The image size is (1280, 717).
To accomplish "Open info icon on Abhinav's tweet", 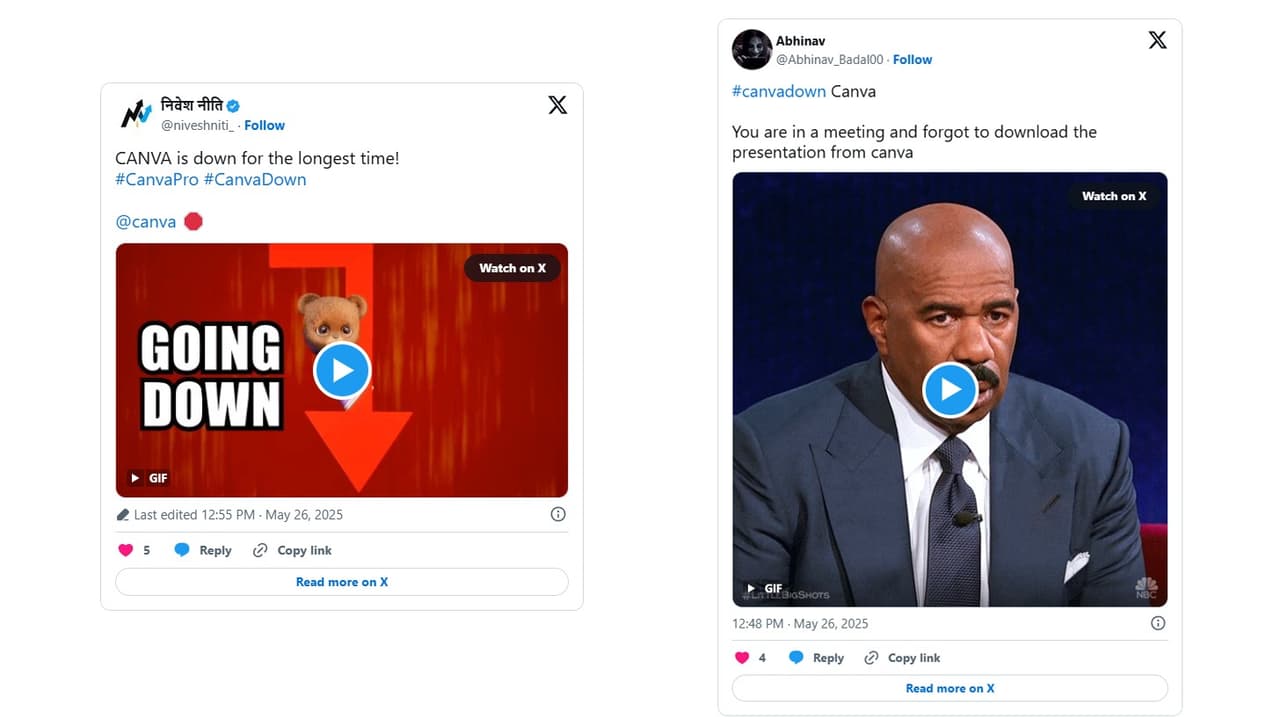I will pos(1158,623).
